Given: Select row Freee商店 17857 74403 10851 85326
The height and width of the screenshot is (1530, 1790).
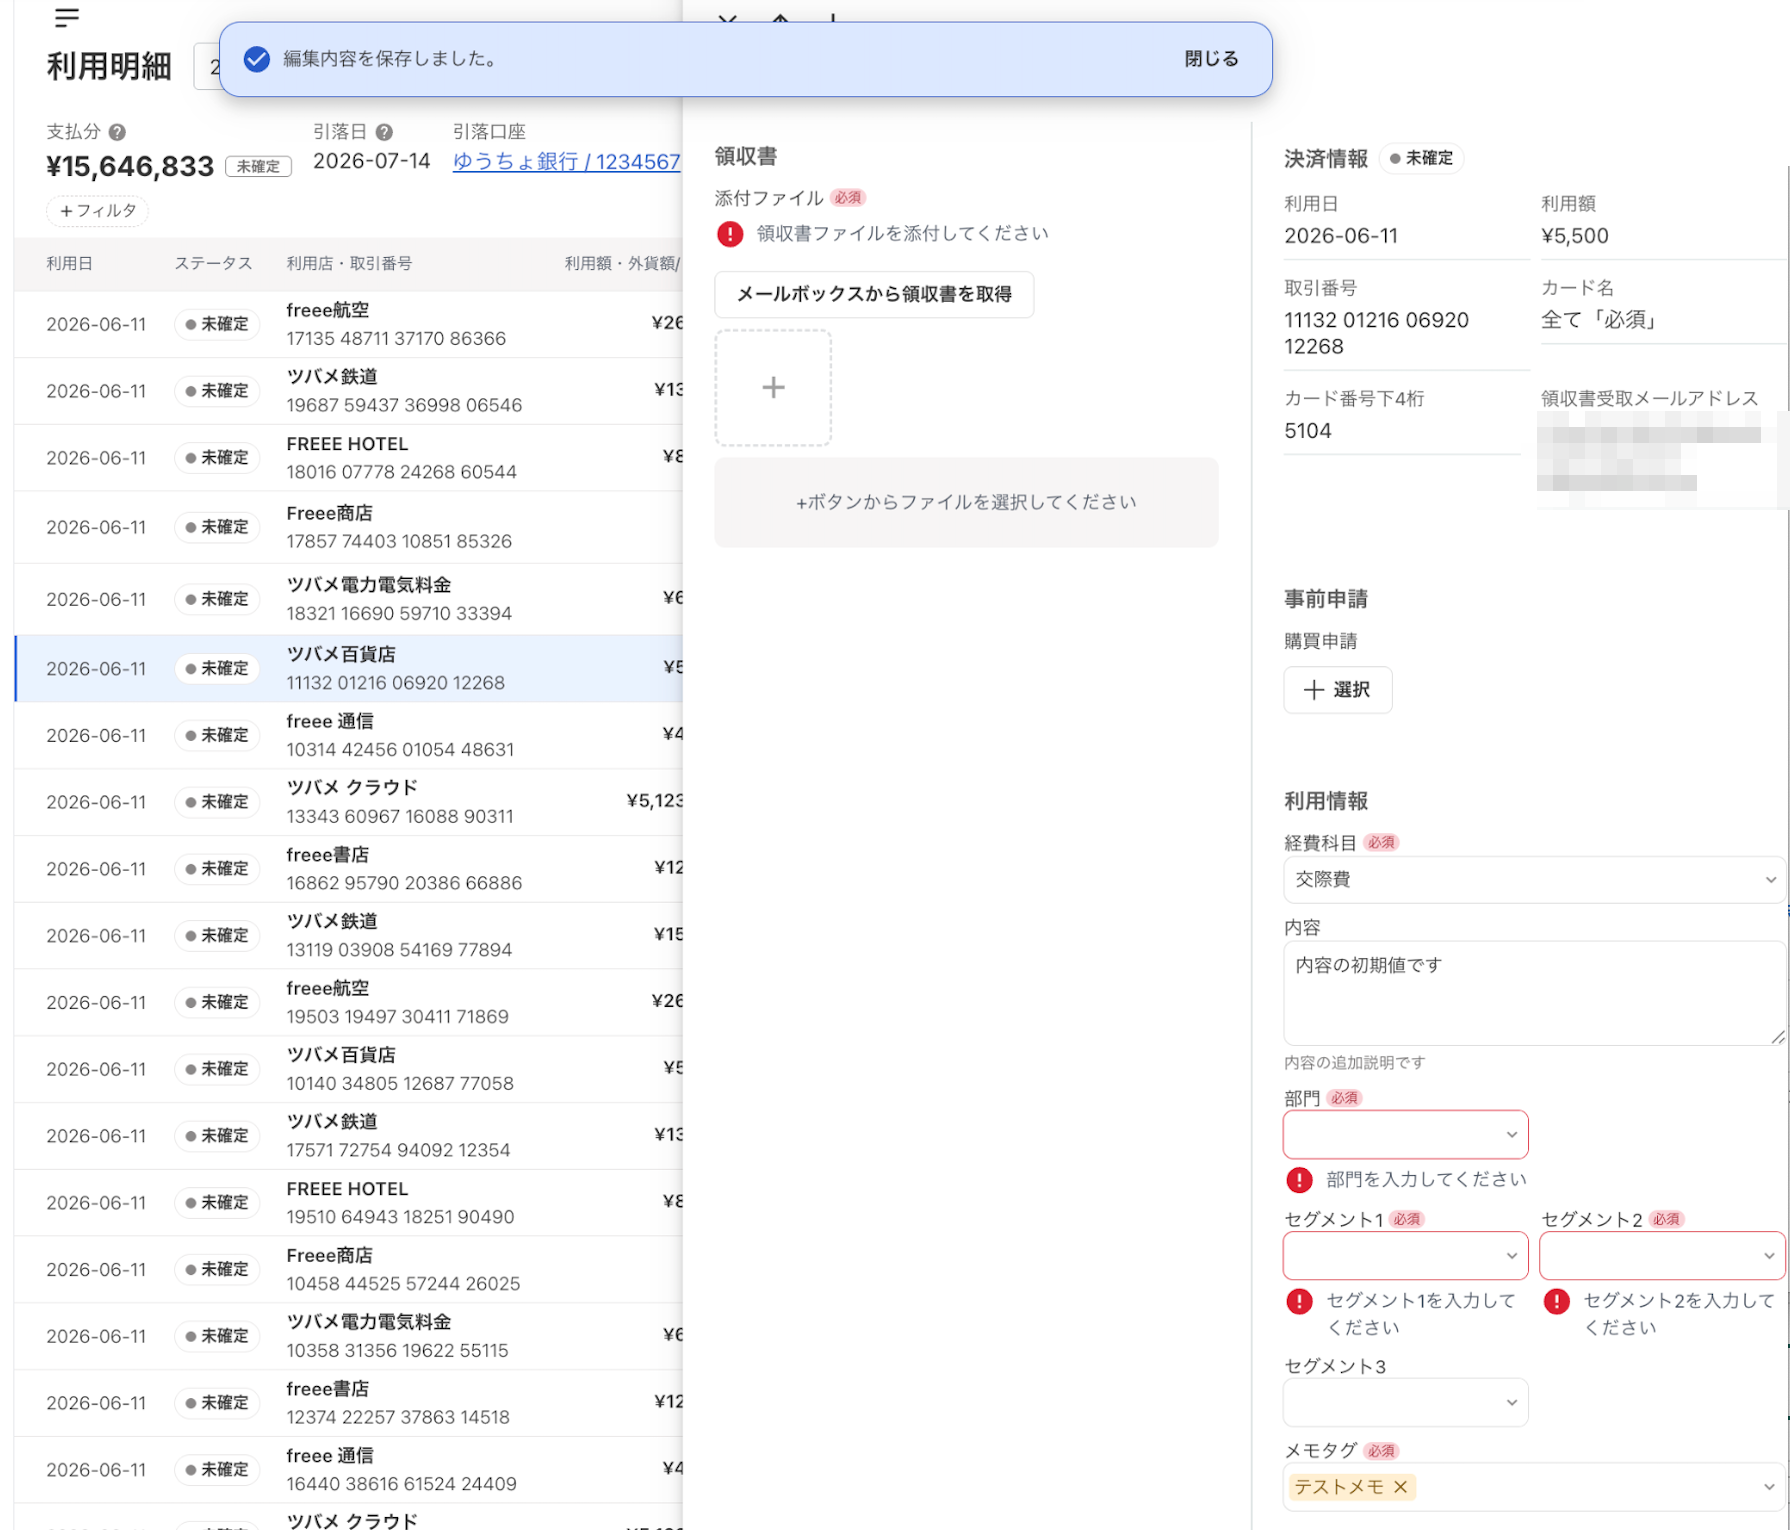Looking at the screenshot, I should [x=349, y=527].
